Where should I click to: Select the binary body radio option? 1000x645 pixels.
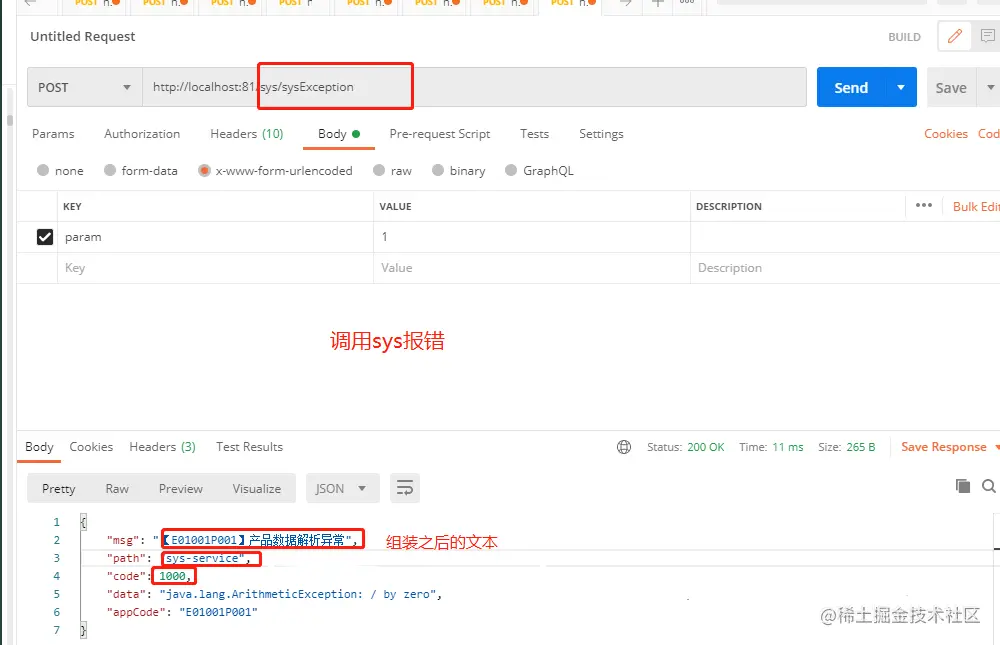(x=438, y=170)
